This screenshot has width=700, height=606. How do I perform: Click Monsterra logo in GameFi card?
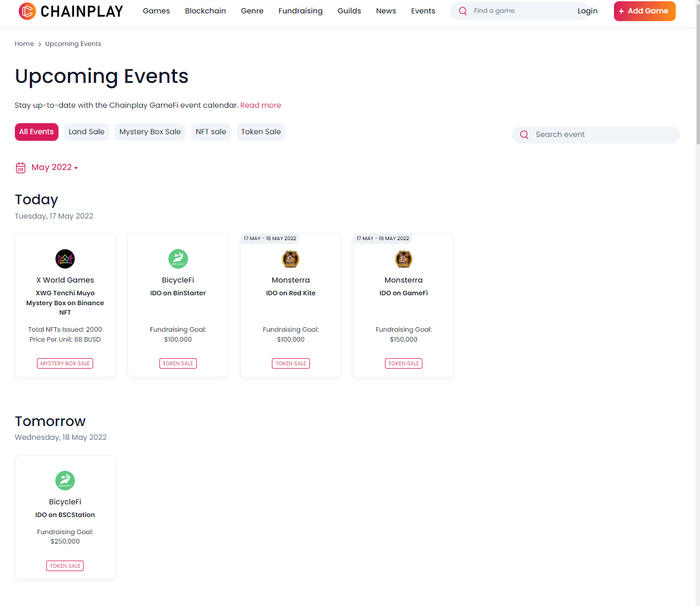(x=404, y=259)
